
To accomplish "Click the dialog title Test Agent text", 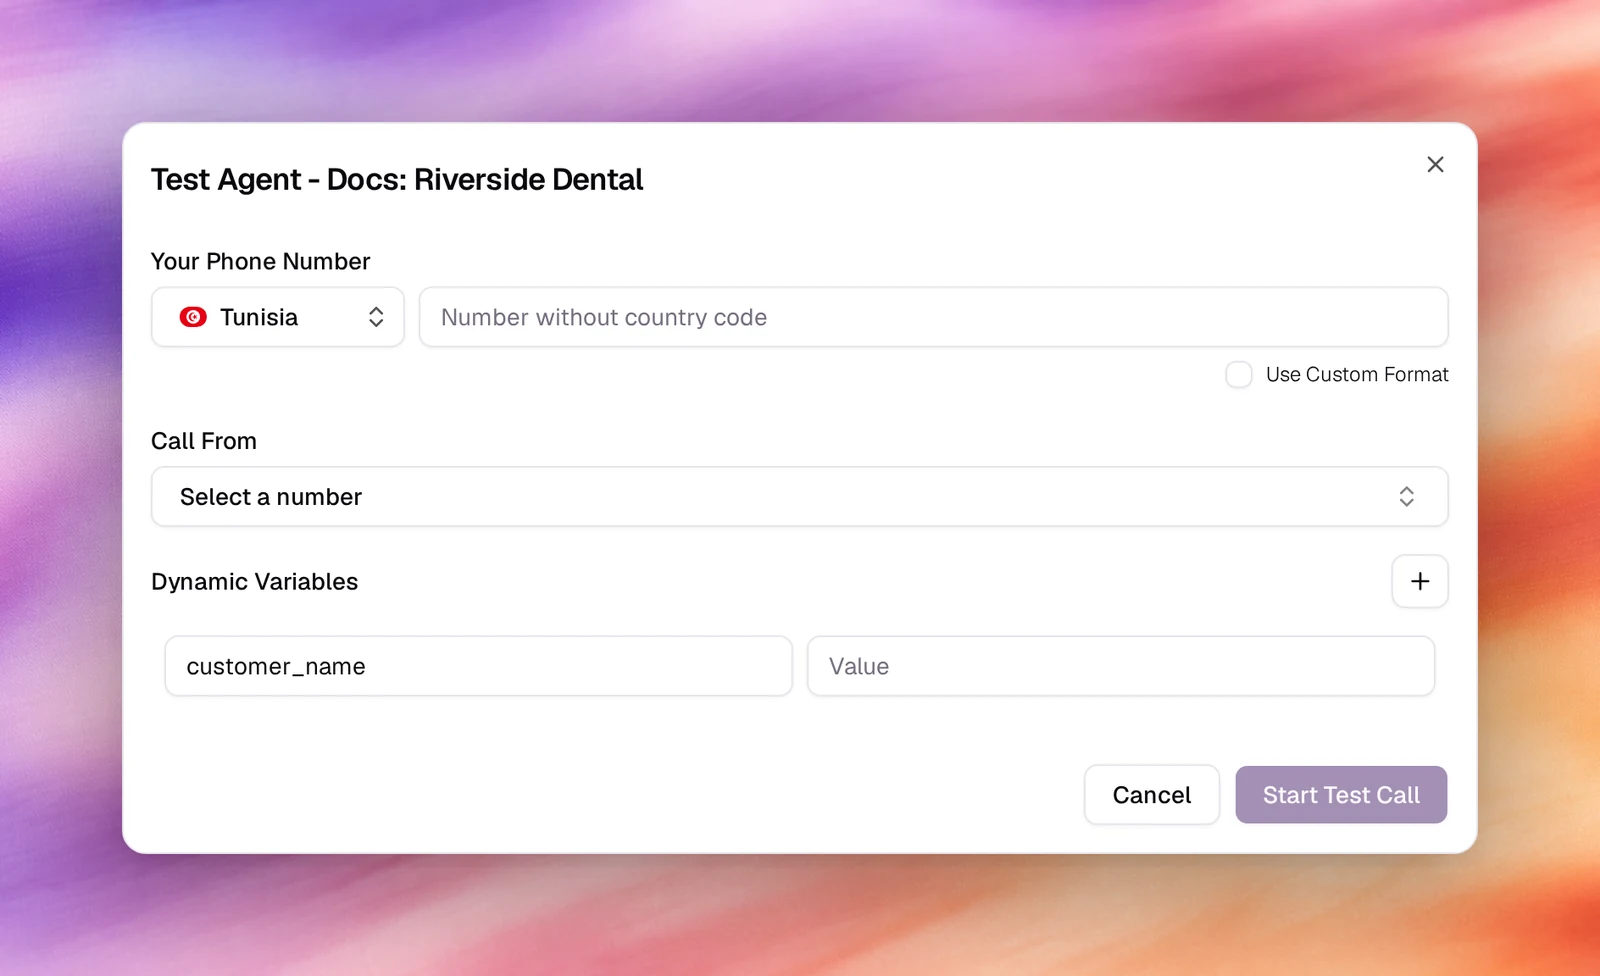I will tap(397, 180).
